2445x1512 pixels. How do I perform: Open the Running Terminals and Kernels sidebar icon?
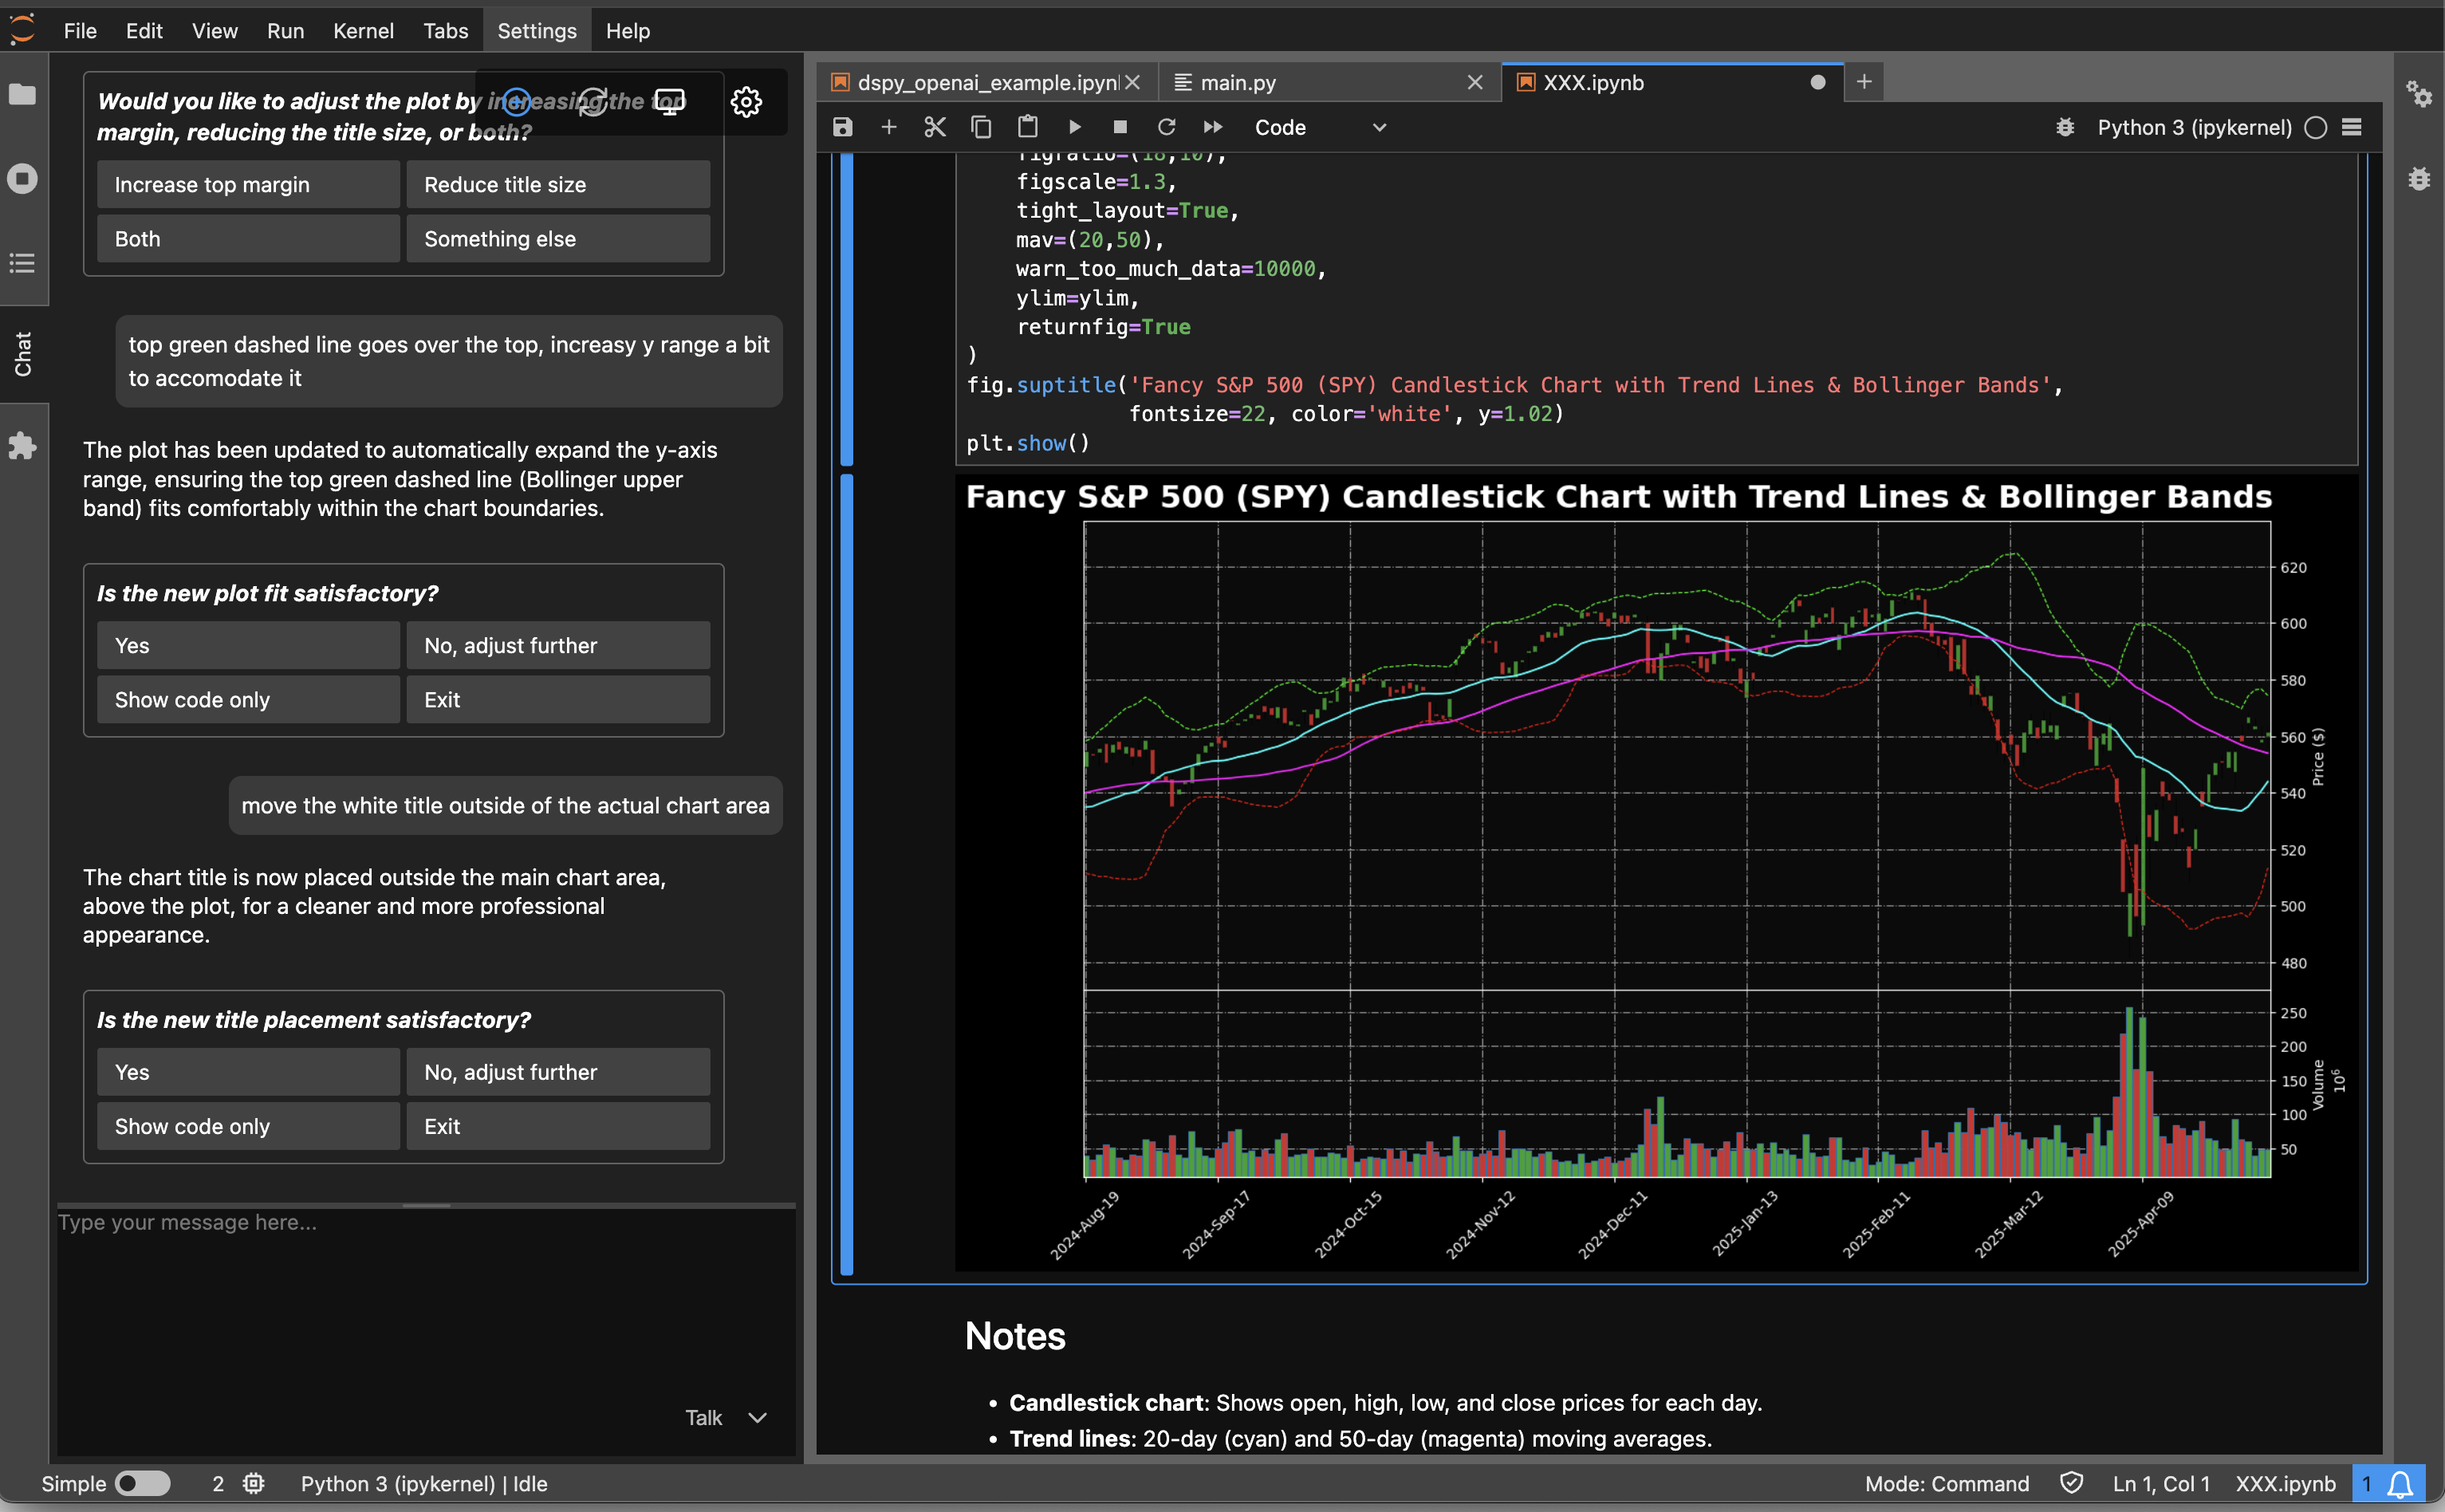pyautogui.click(x=22, y=179)
